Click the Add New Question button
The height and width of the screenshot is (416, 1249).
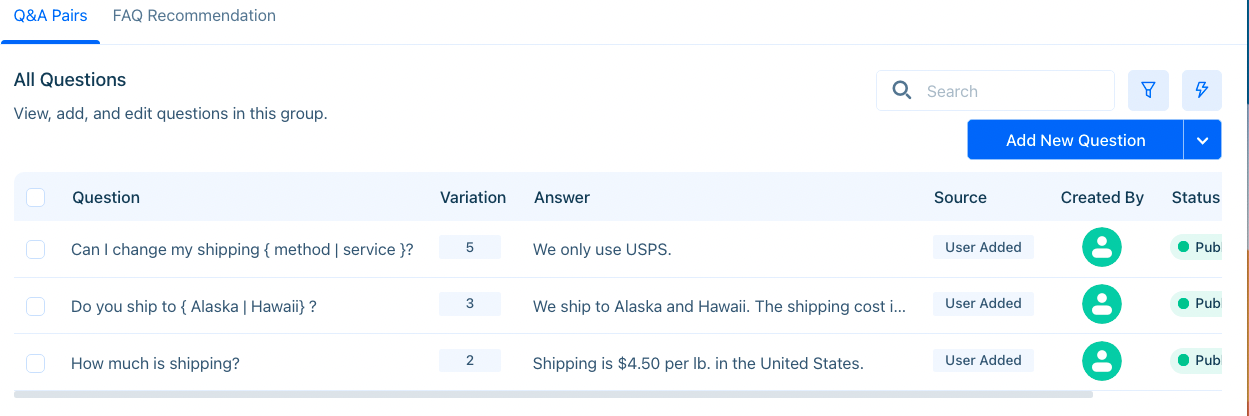[x=1075, y=140]
